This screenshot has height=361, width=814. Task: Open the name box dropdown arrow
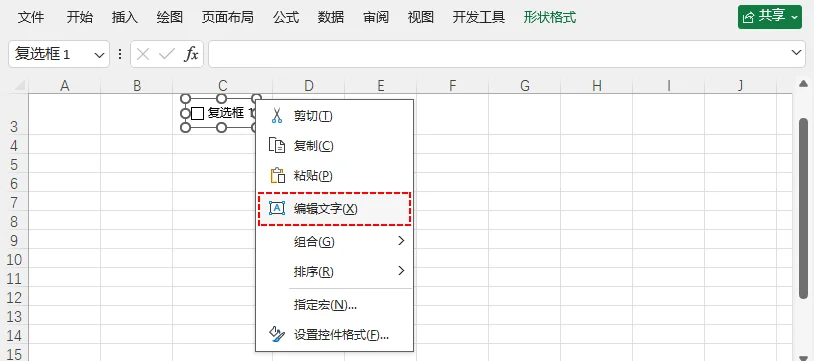[x=99, y=55]
